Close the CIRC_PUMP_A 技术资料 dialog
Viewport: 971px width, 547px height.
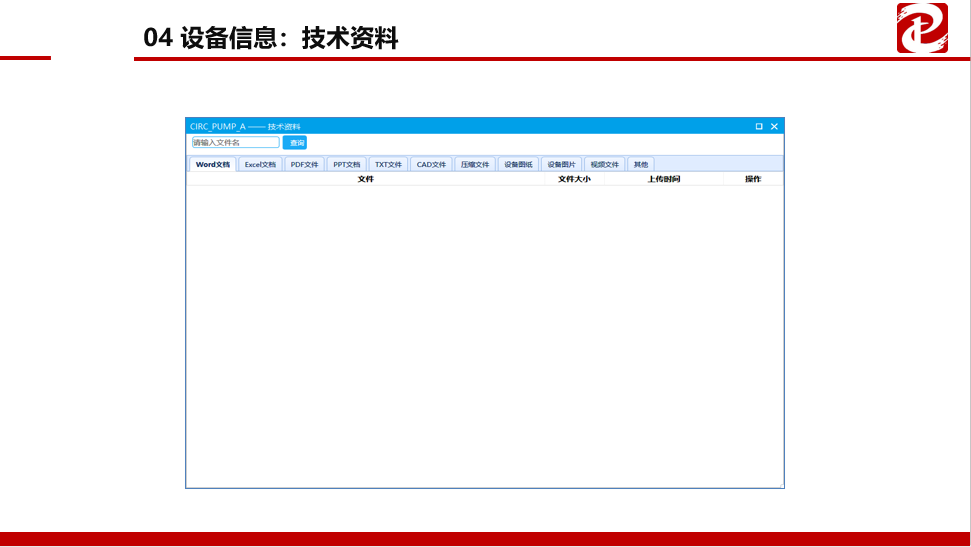774,126
